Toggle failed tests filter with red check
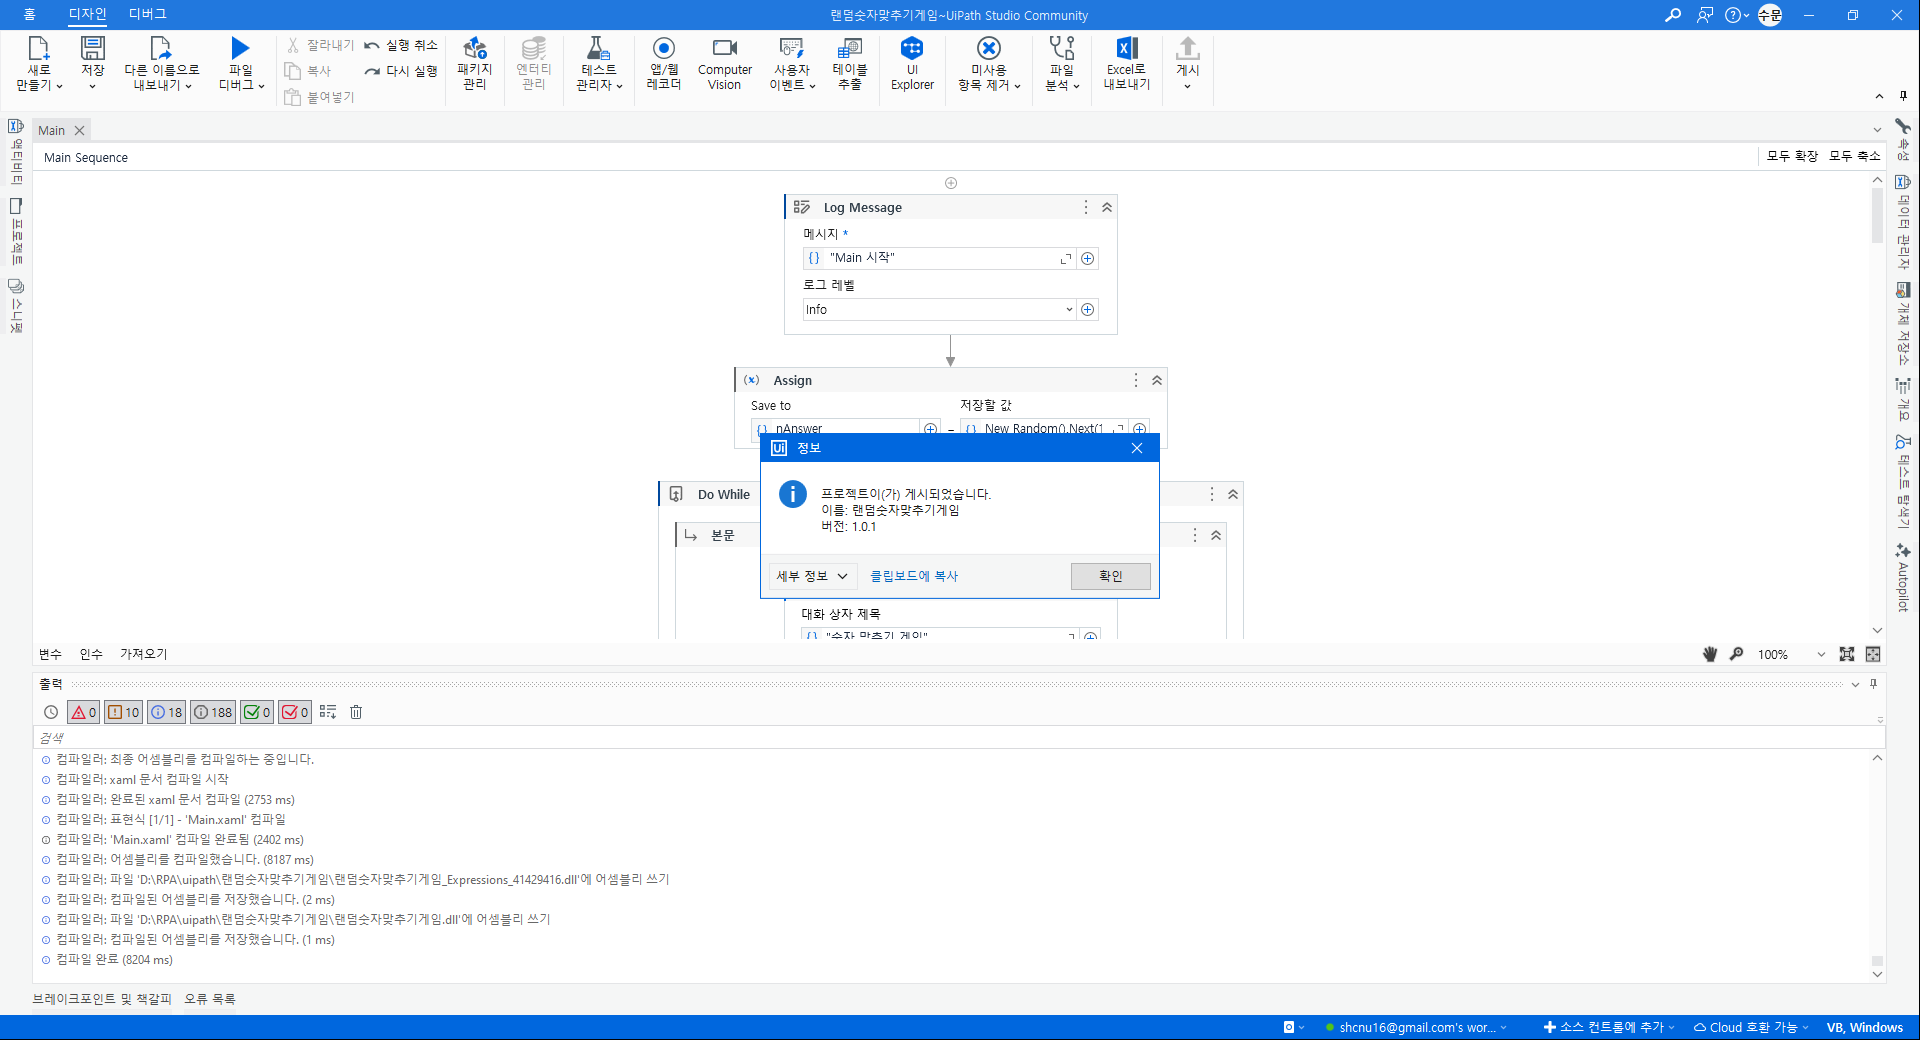1920x1040 pixels. (x=295, y=712)
